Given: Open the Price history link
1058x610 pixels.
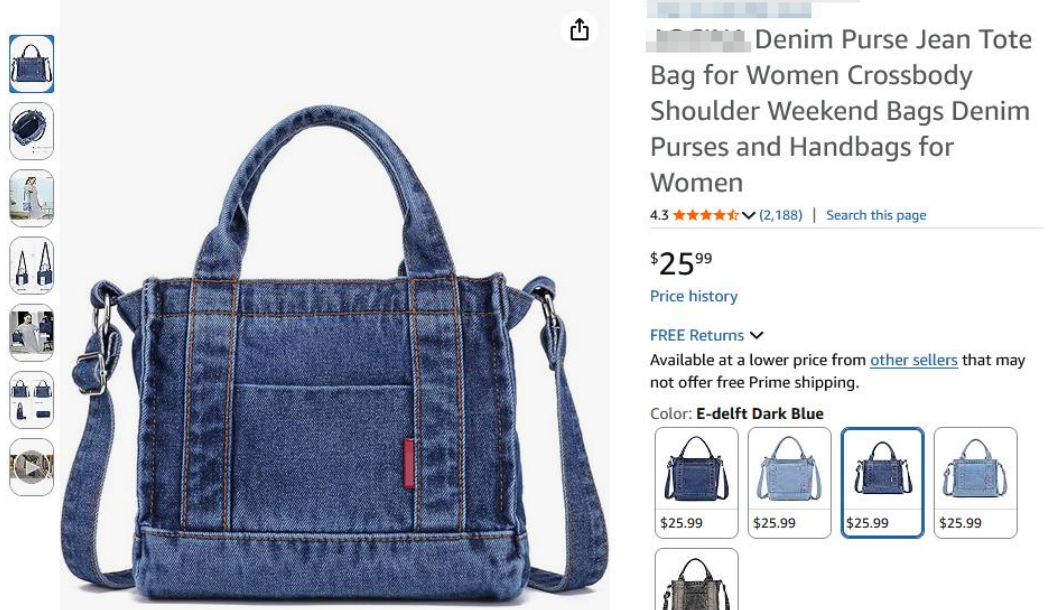Looking at the screenshot, I should 694,296.
